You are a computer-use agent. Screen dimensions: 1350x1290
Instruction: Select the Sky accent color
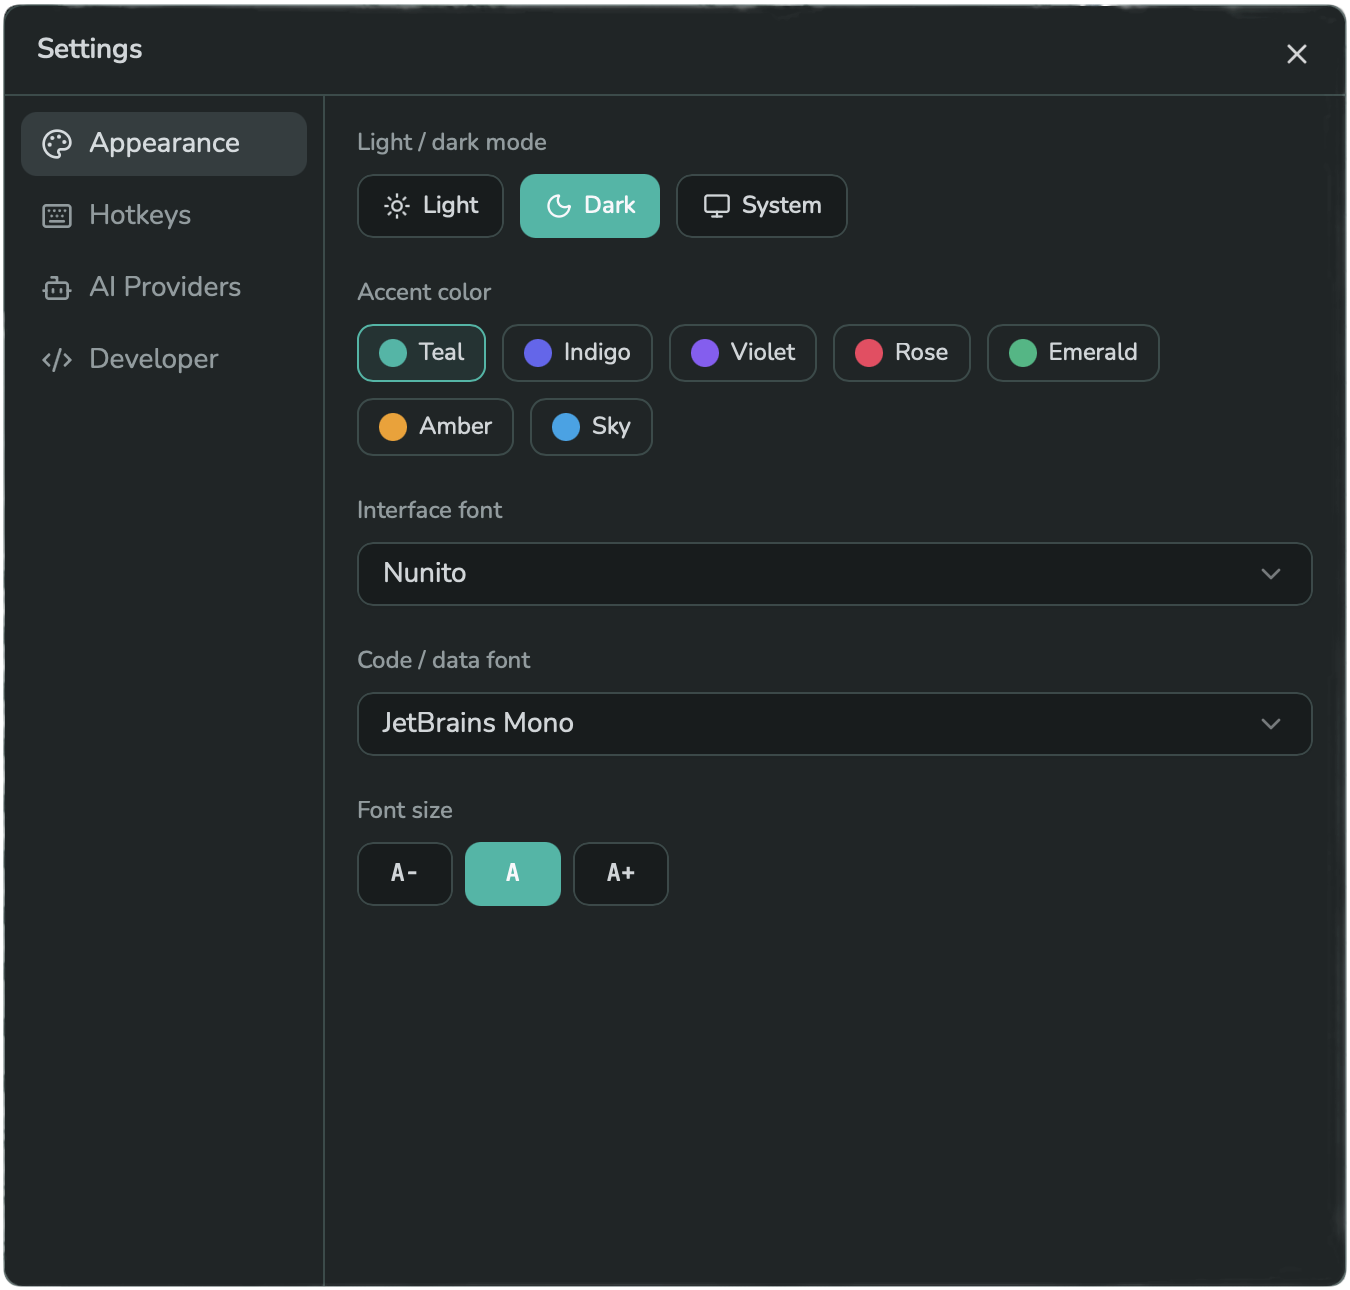[591, 427]
